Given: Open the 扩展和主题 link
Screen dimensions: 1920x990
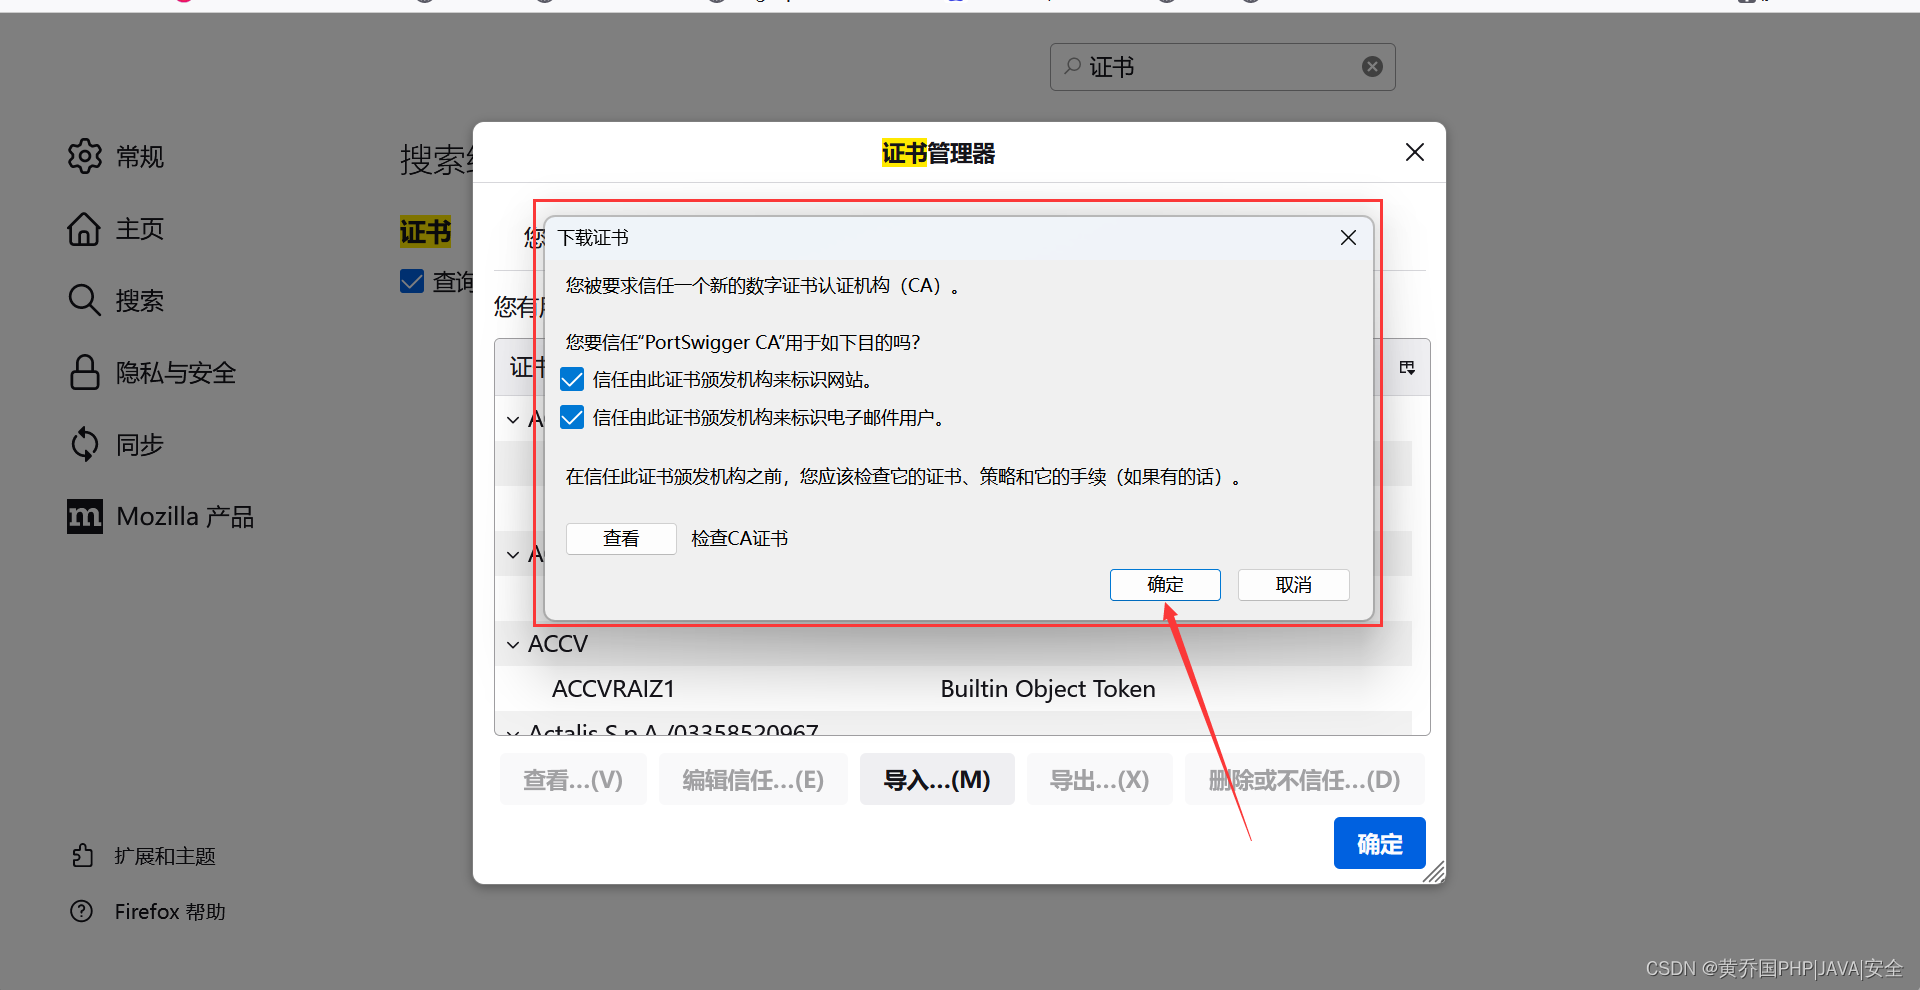Looking at the screenshot, I should click(x=165, y=856).
